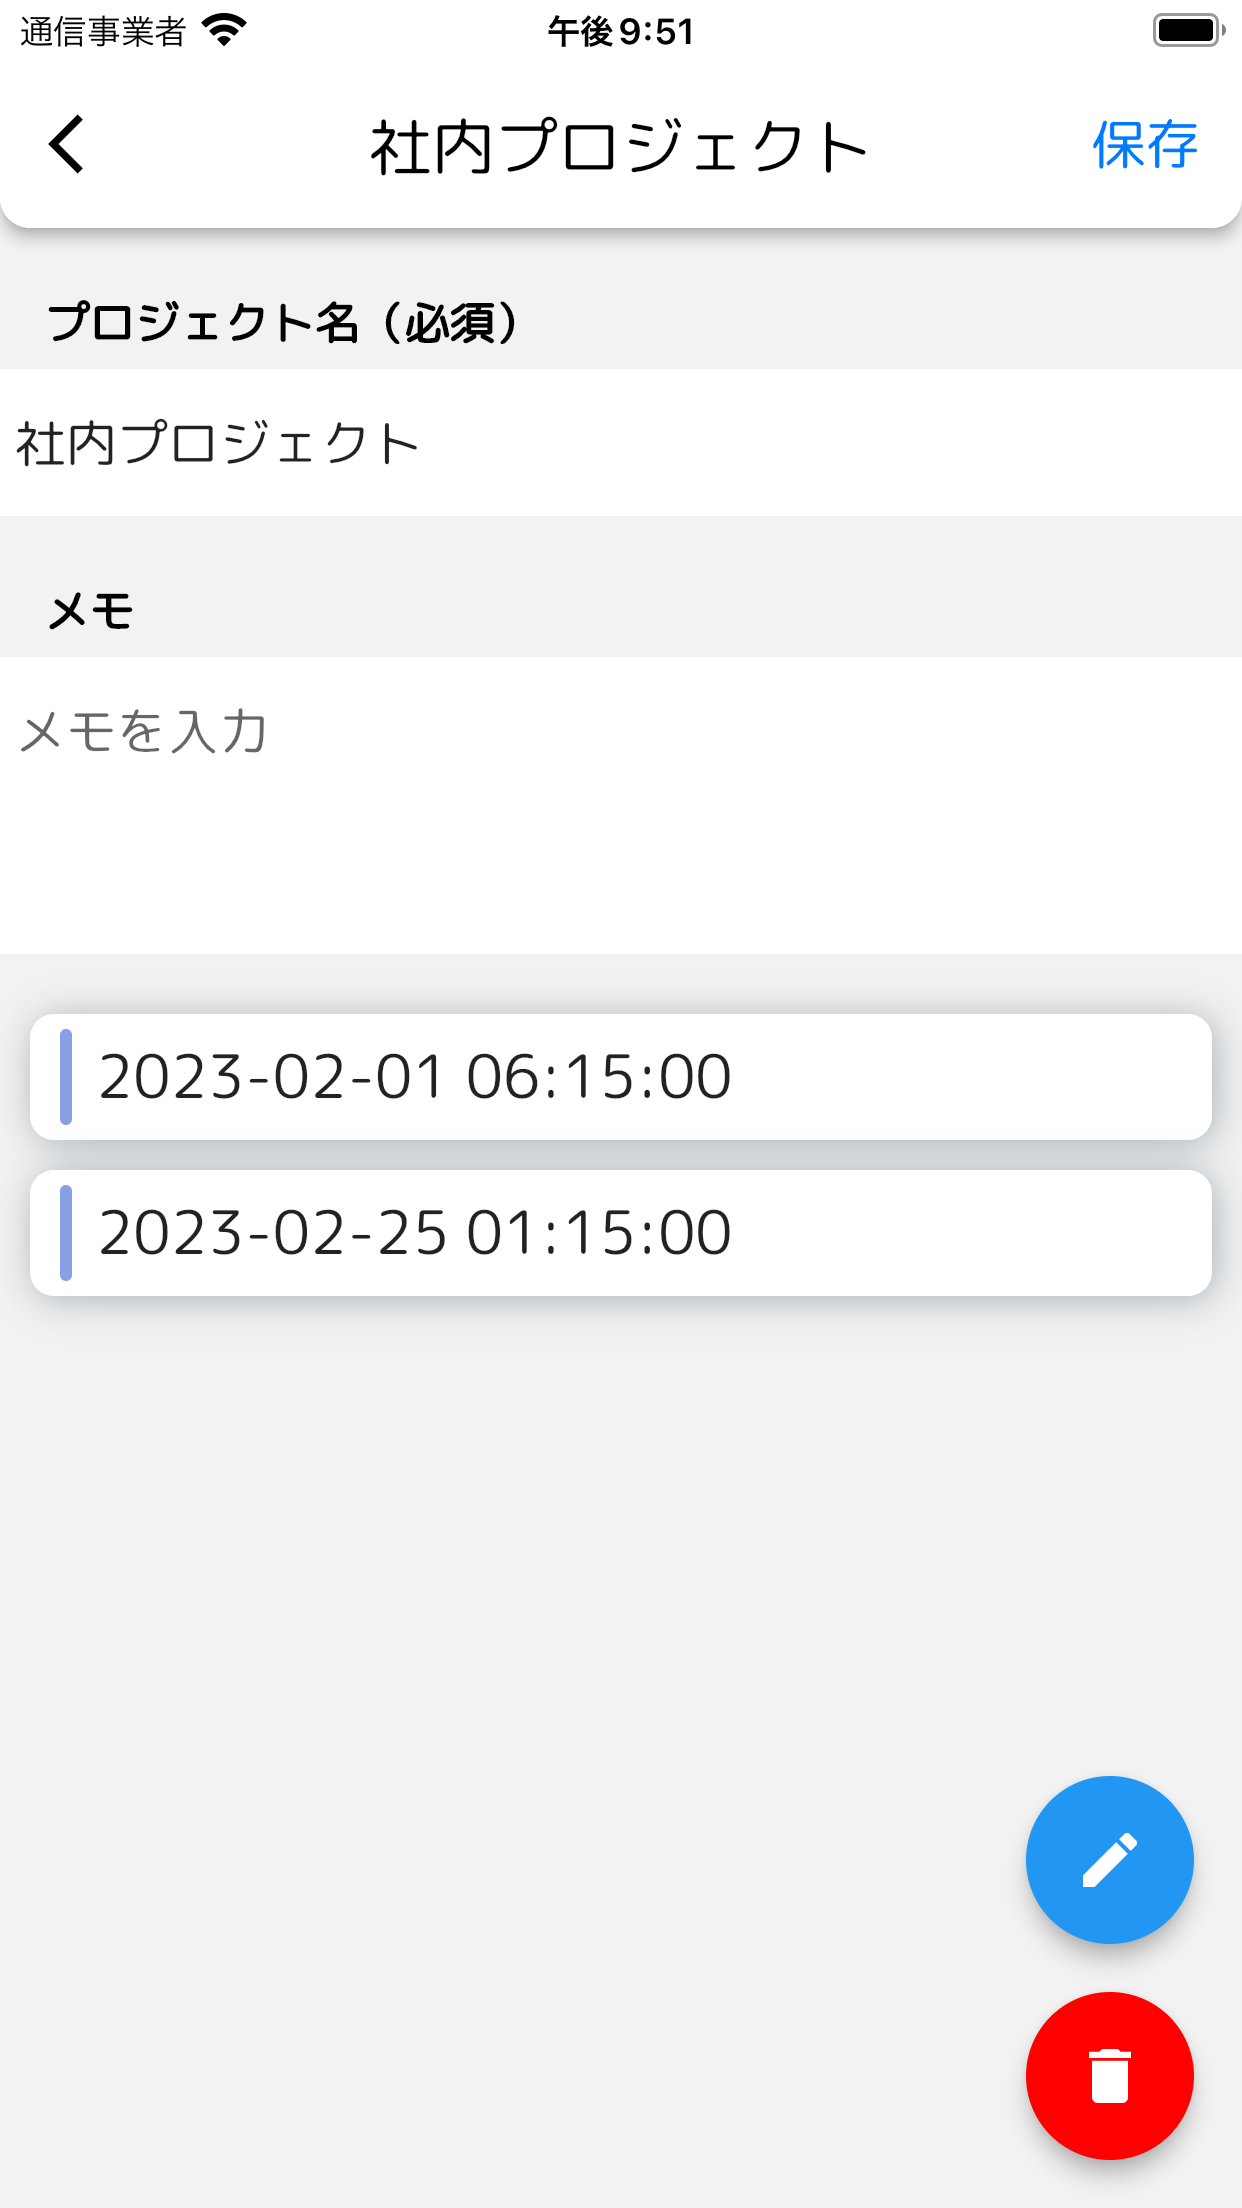
Task: Tap the メモ section label
Action: click(90, 611)
